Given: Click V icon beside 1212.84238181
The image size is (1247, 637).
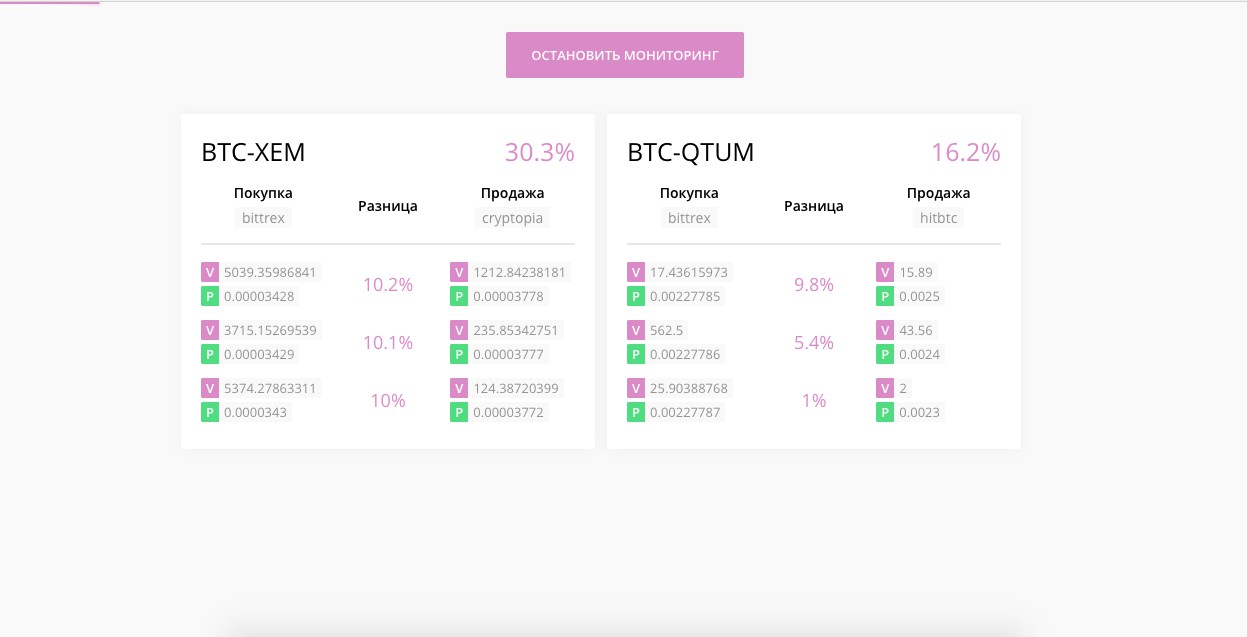Looking at the screenshot, I should click(459, 272).
